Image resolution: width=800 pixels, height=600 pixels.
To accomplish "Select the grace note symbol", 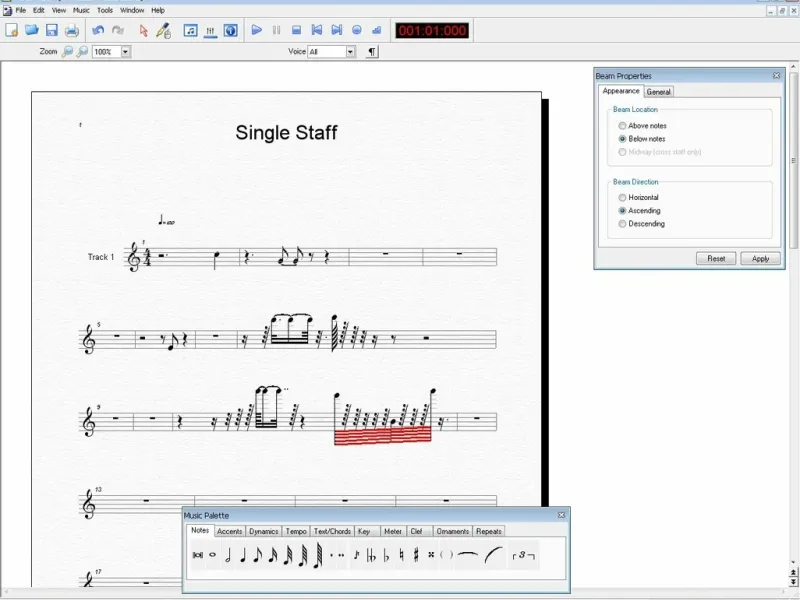I will pos(357,555).
